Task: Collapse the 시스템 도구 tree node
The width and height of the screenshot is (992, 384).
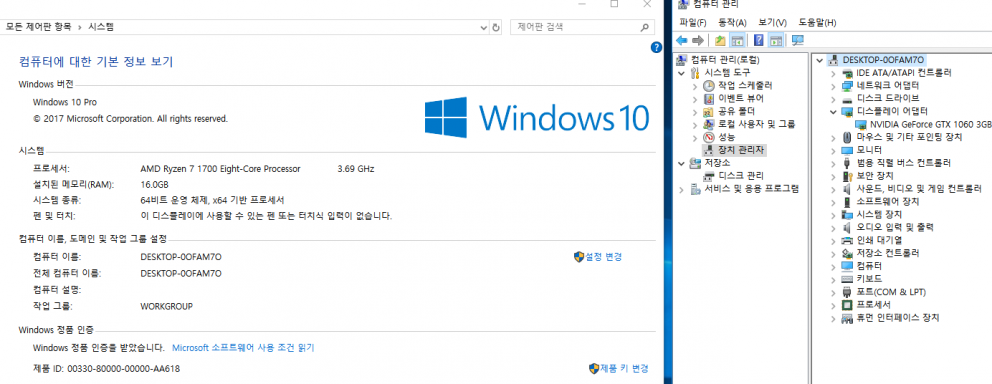Action: point(681,73)
